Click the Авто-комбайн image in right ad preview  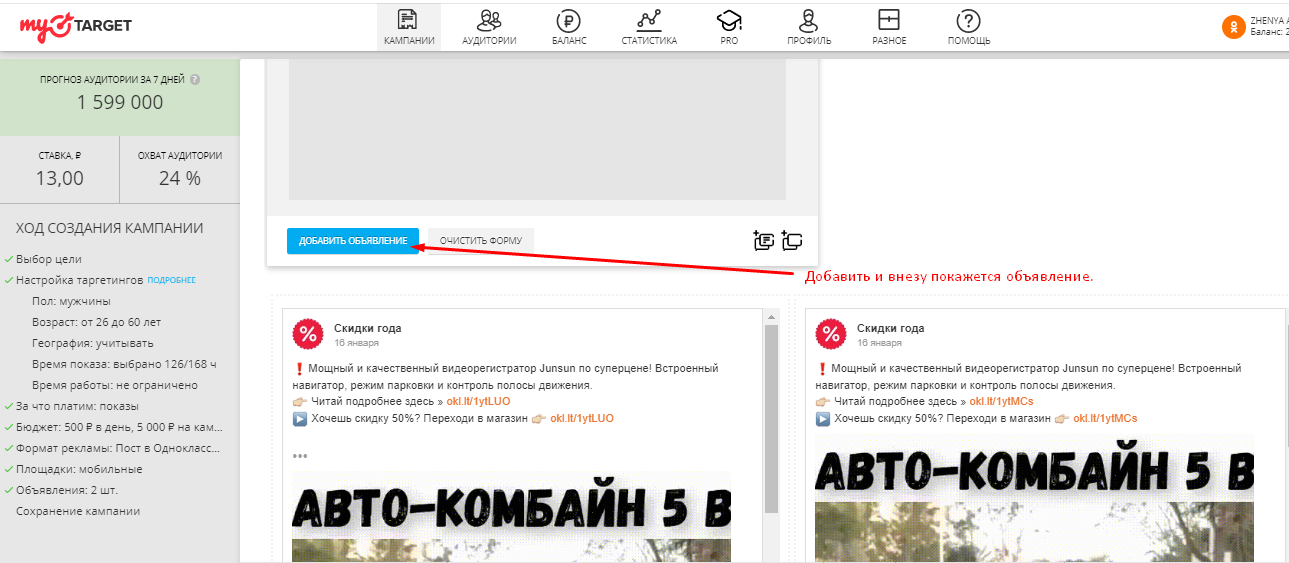pos(1036,497)
